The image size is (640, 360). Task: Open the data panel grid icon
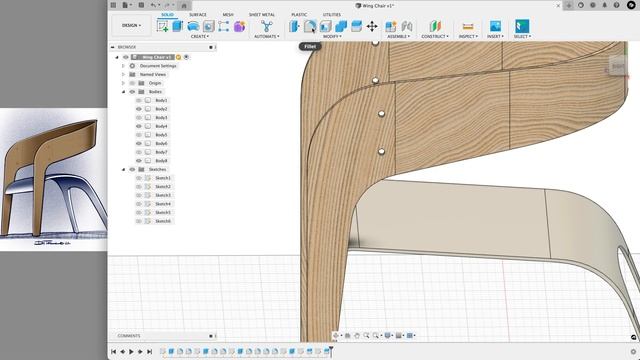(x=113, y=5)
